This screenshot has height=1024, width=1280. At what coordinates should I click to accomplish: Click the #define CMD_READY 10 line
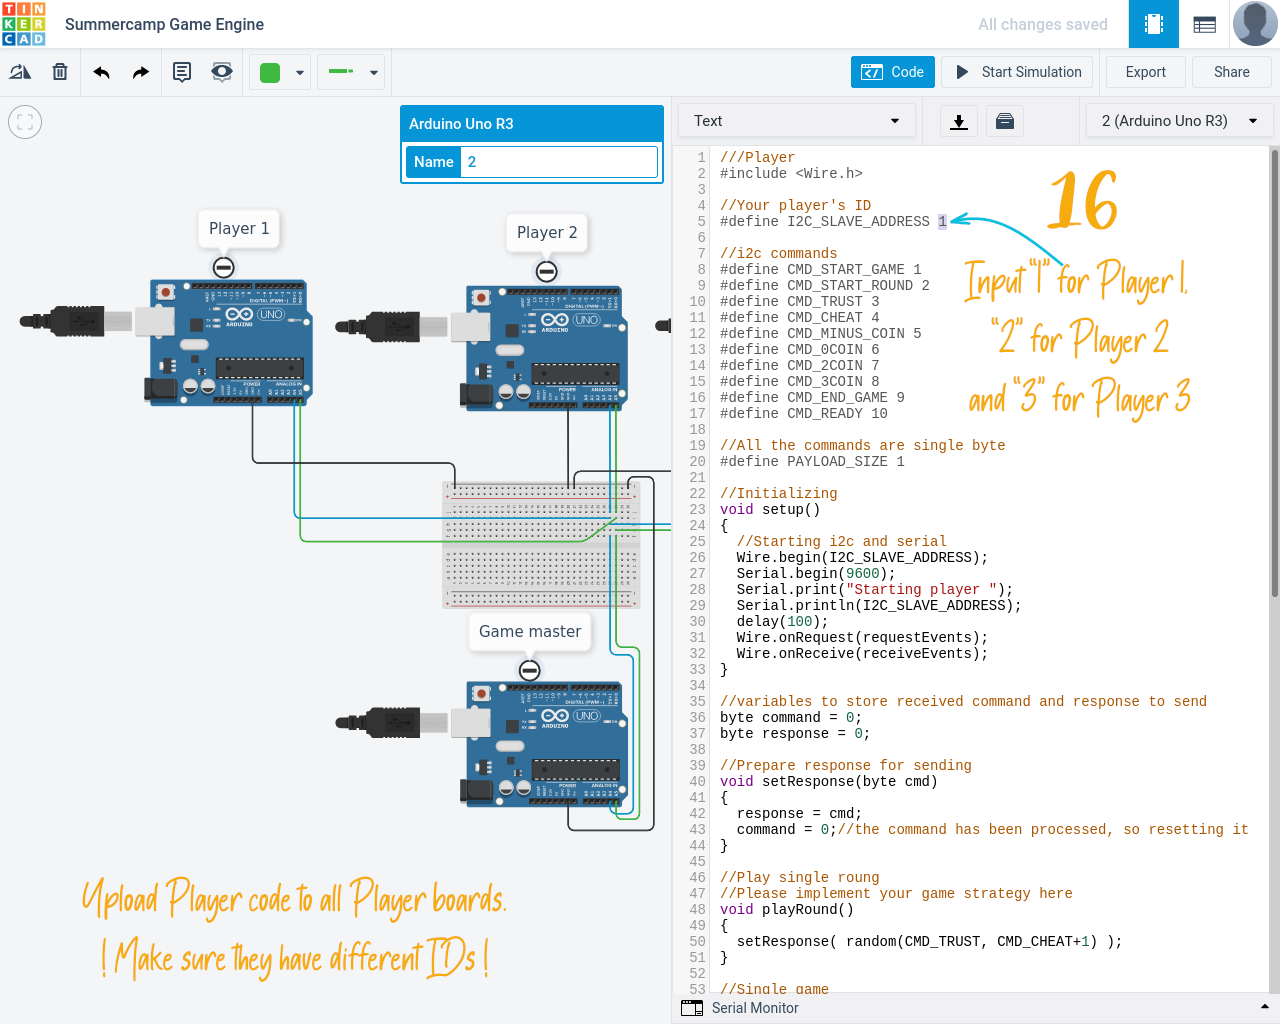click(804, 413)
